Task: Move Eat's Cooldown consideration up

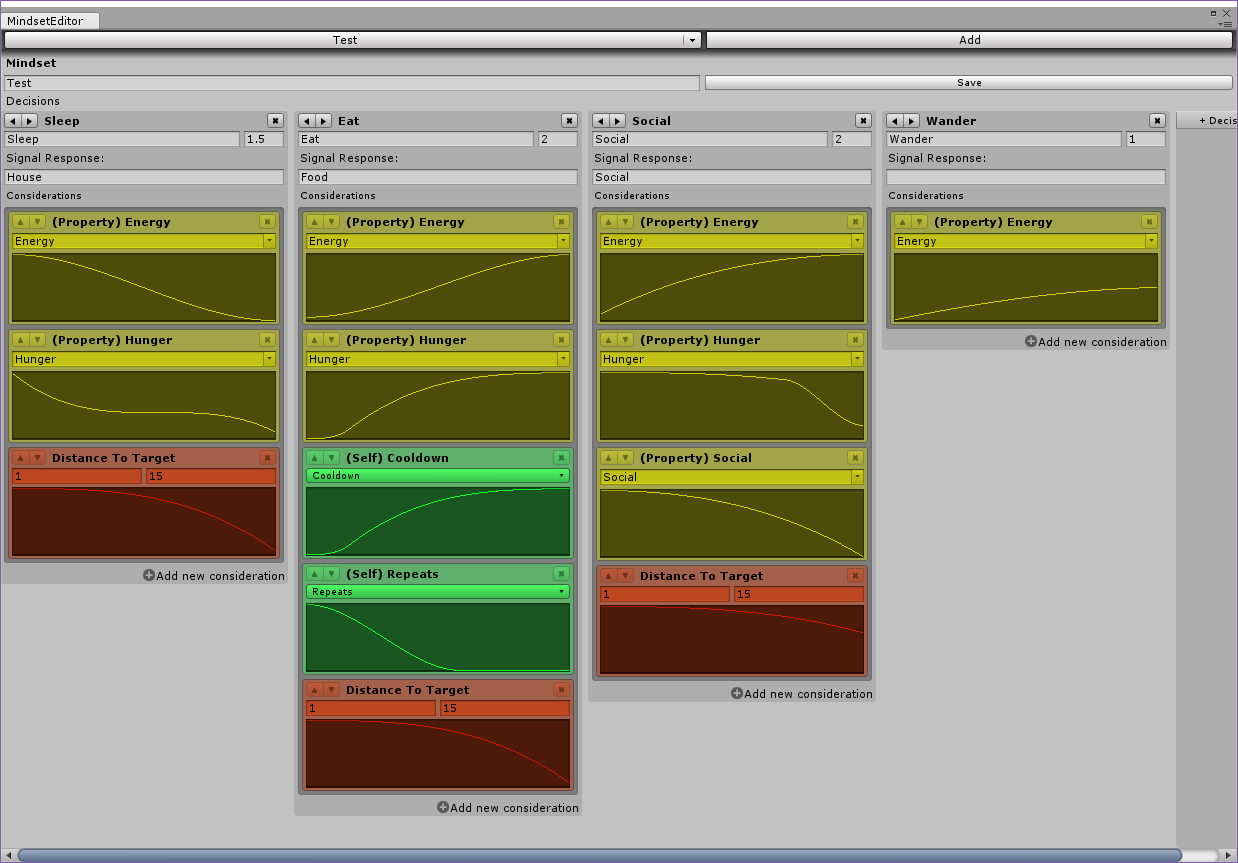Action: (314, 458)
